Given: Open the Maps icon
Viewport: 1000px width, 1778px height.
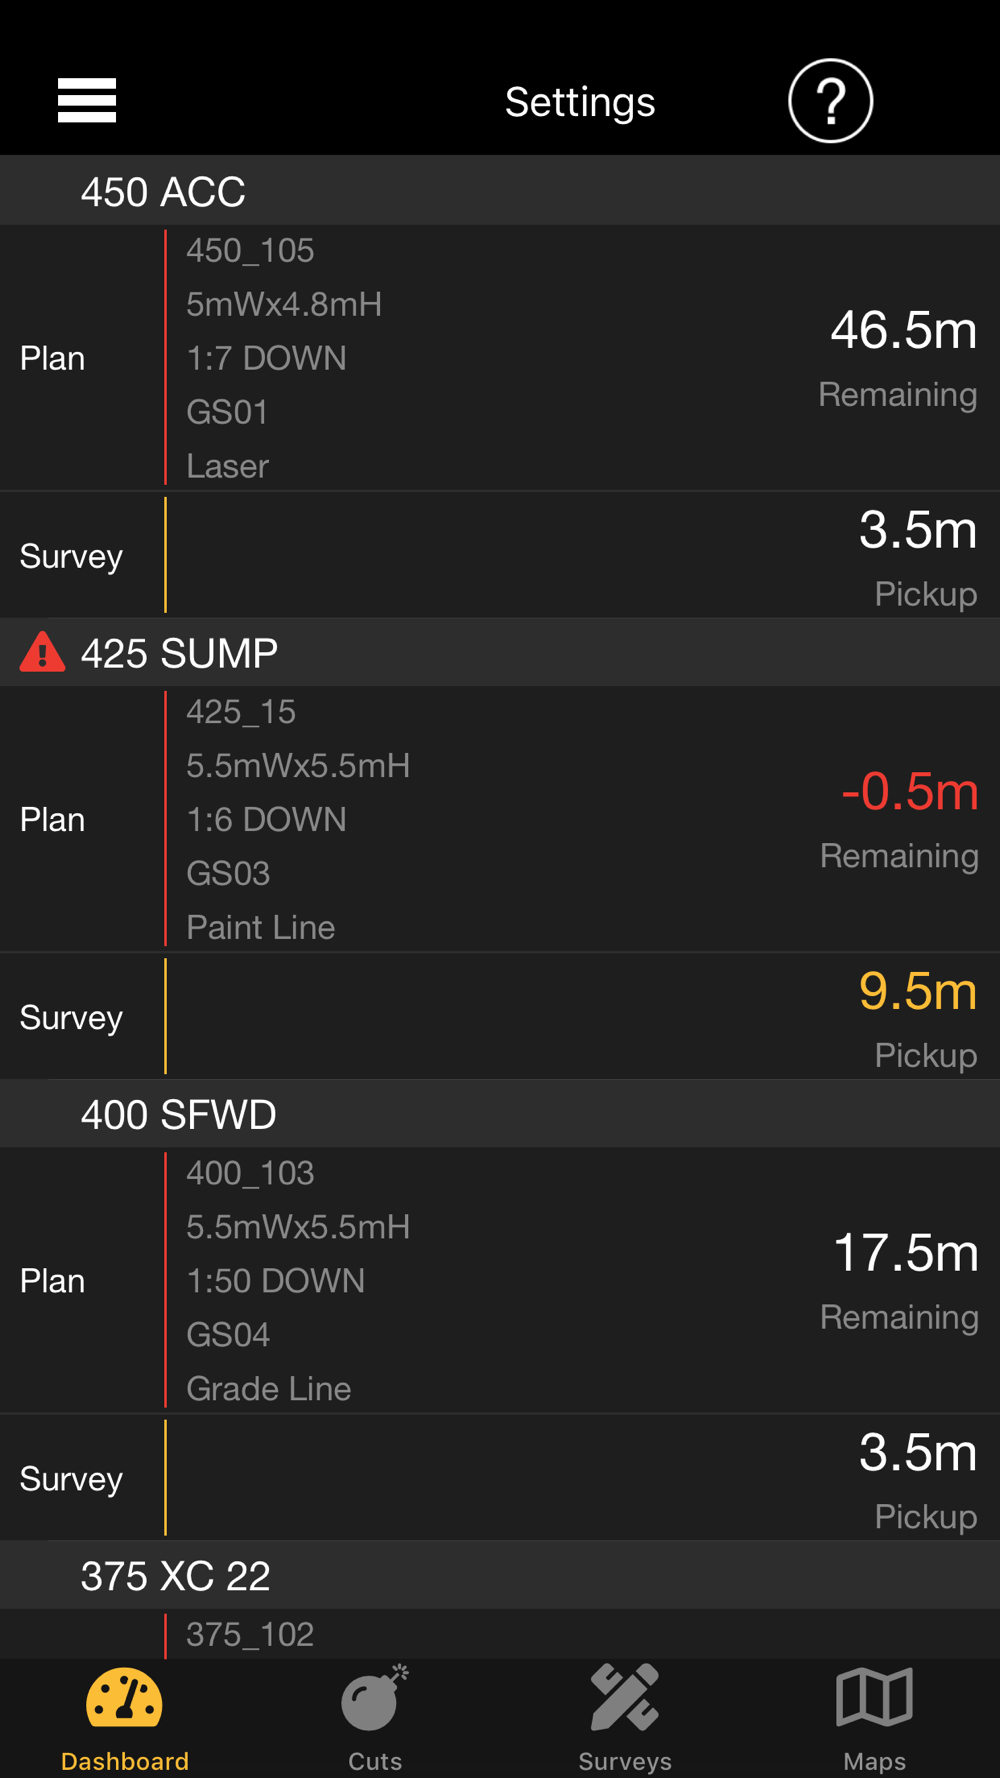Looking at the screenshot, I should coord(874,1699).
